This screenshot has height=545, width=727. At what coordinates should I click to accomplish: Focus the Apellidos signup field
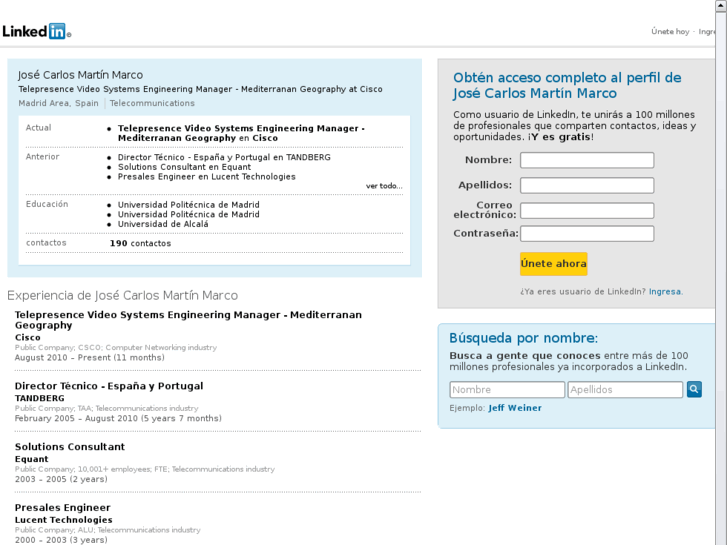(587, 185)
